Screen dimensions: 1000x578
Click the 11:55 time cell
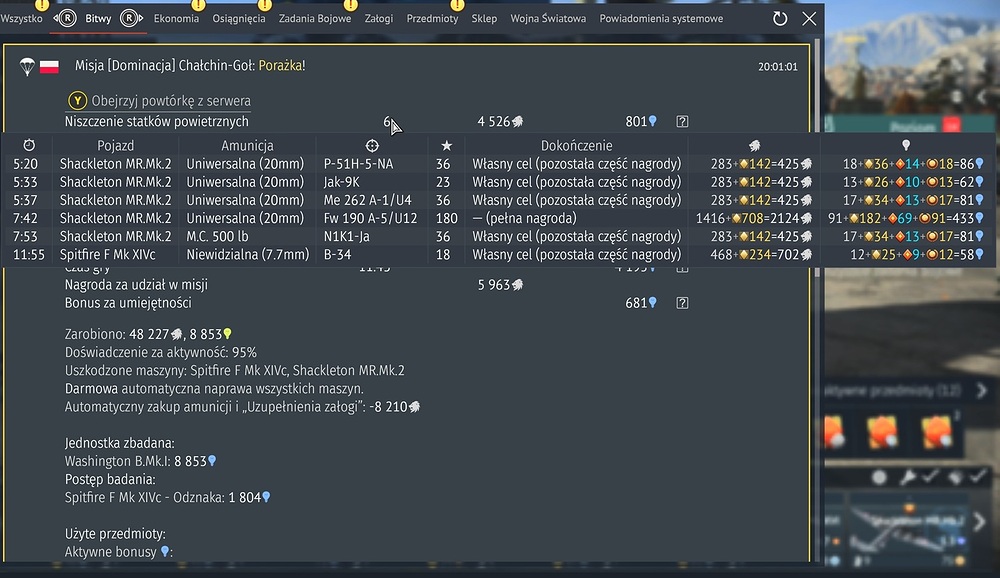tap(29, 255)
